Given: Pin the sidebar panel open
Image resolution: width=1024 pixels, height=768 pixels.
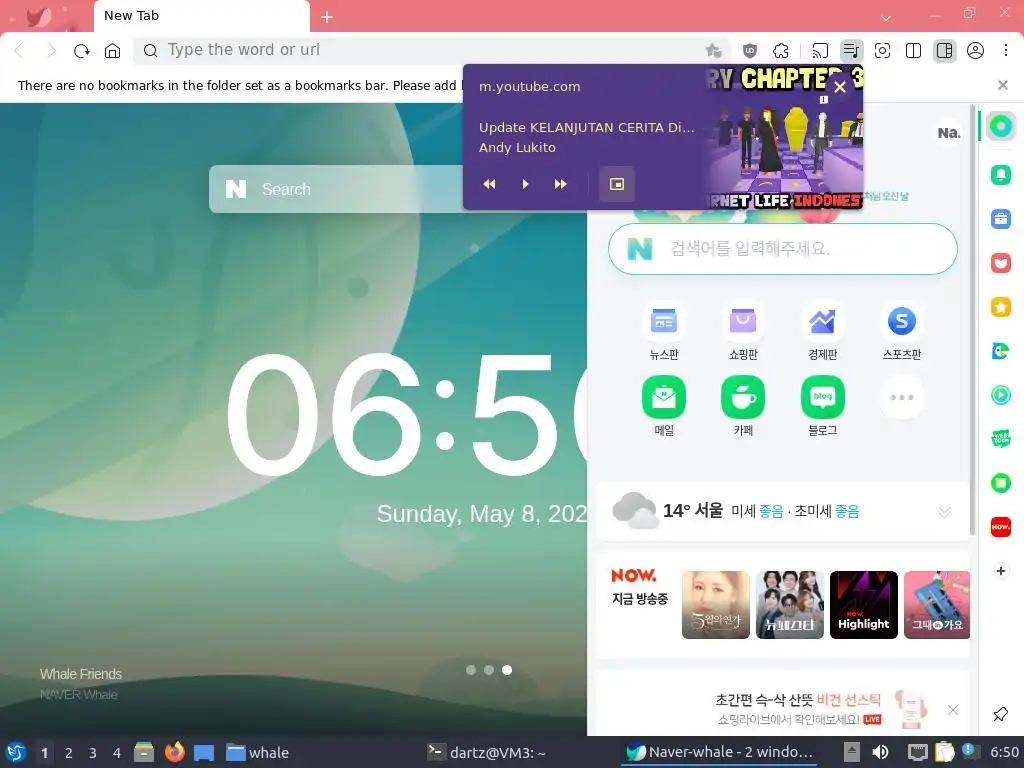Looking at the screenshot, I should click(1000, 714).
